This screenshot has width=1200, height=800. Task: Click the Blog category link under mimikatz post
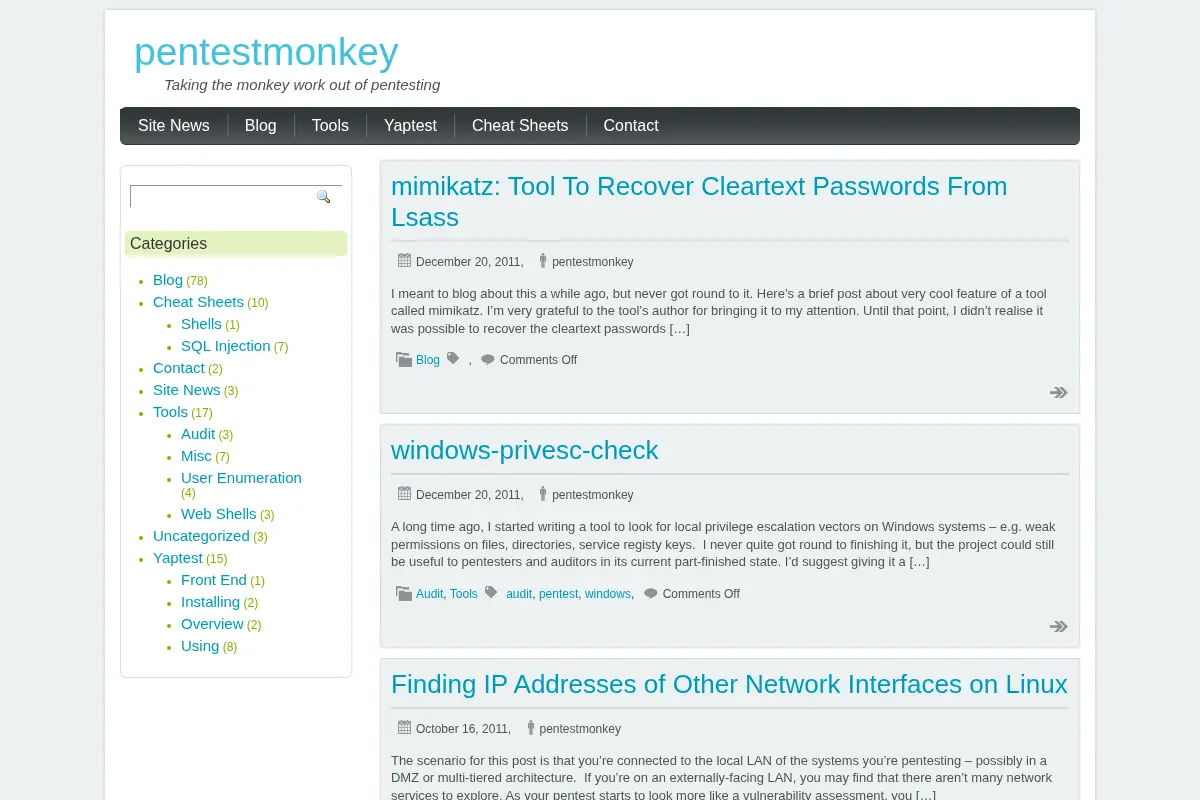point(428,360)
